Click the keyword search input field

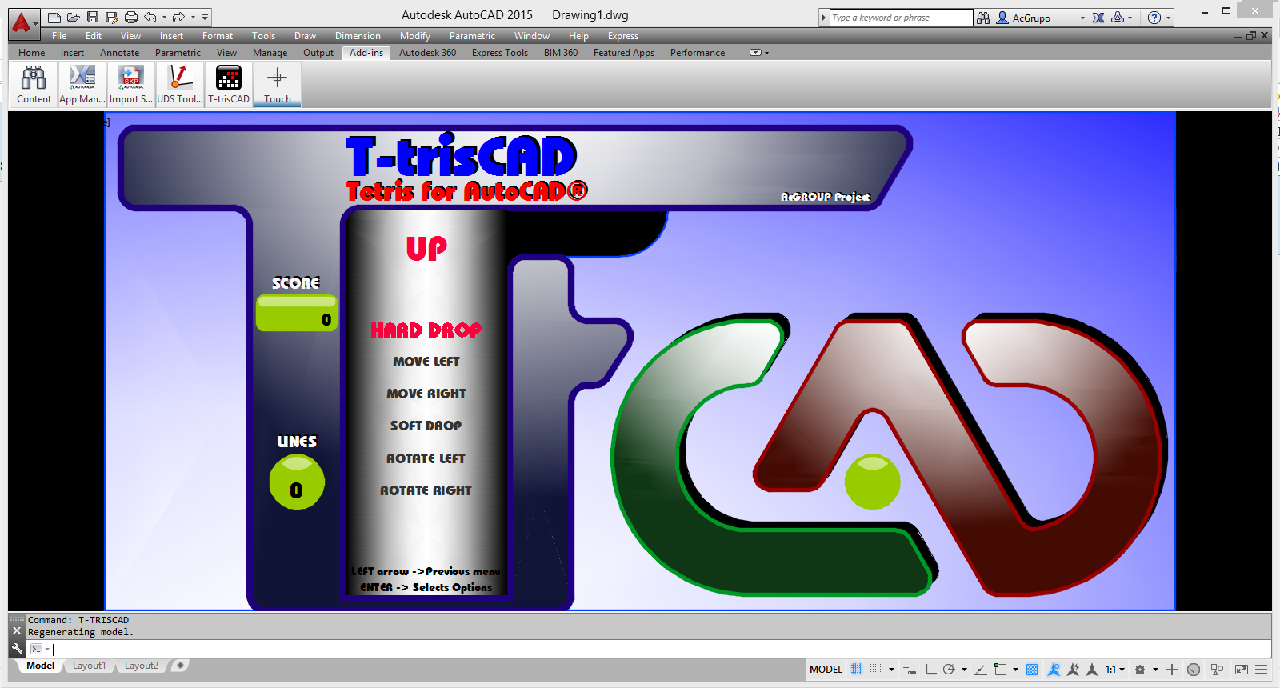pyautogui.click(x=900, y=18)
